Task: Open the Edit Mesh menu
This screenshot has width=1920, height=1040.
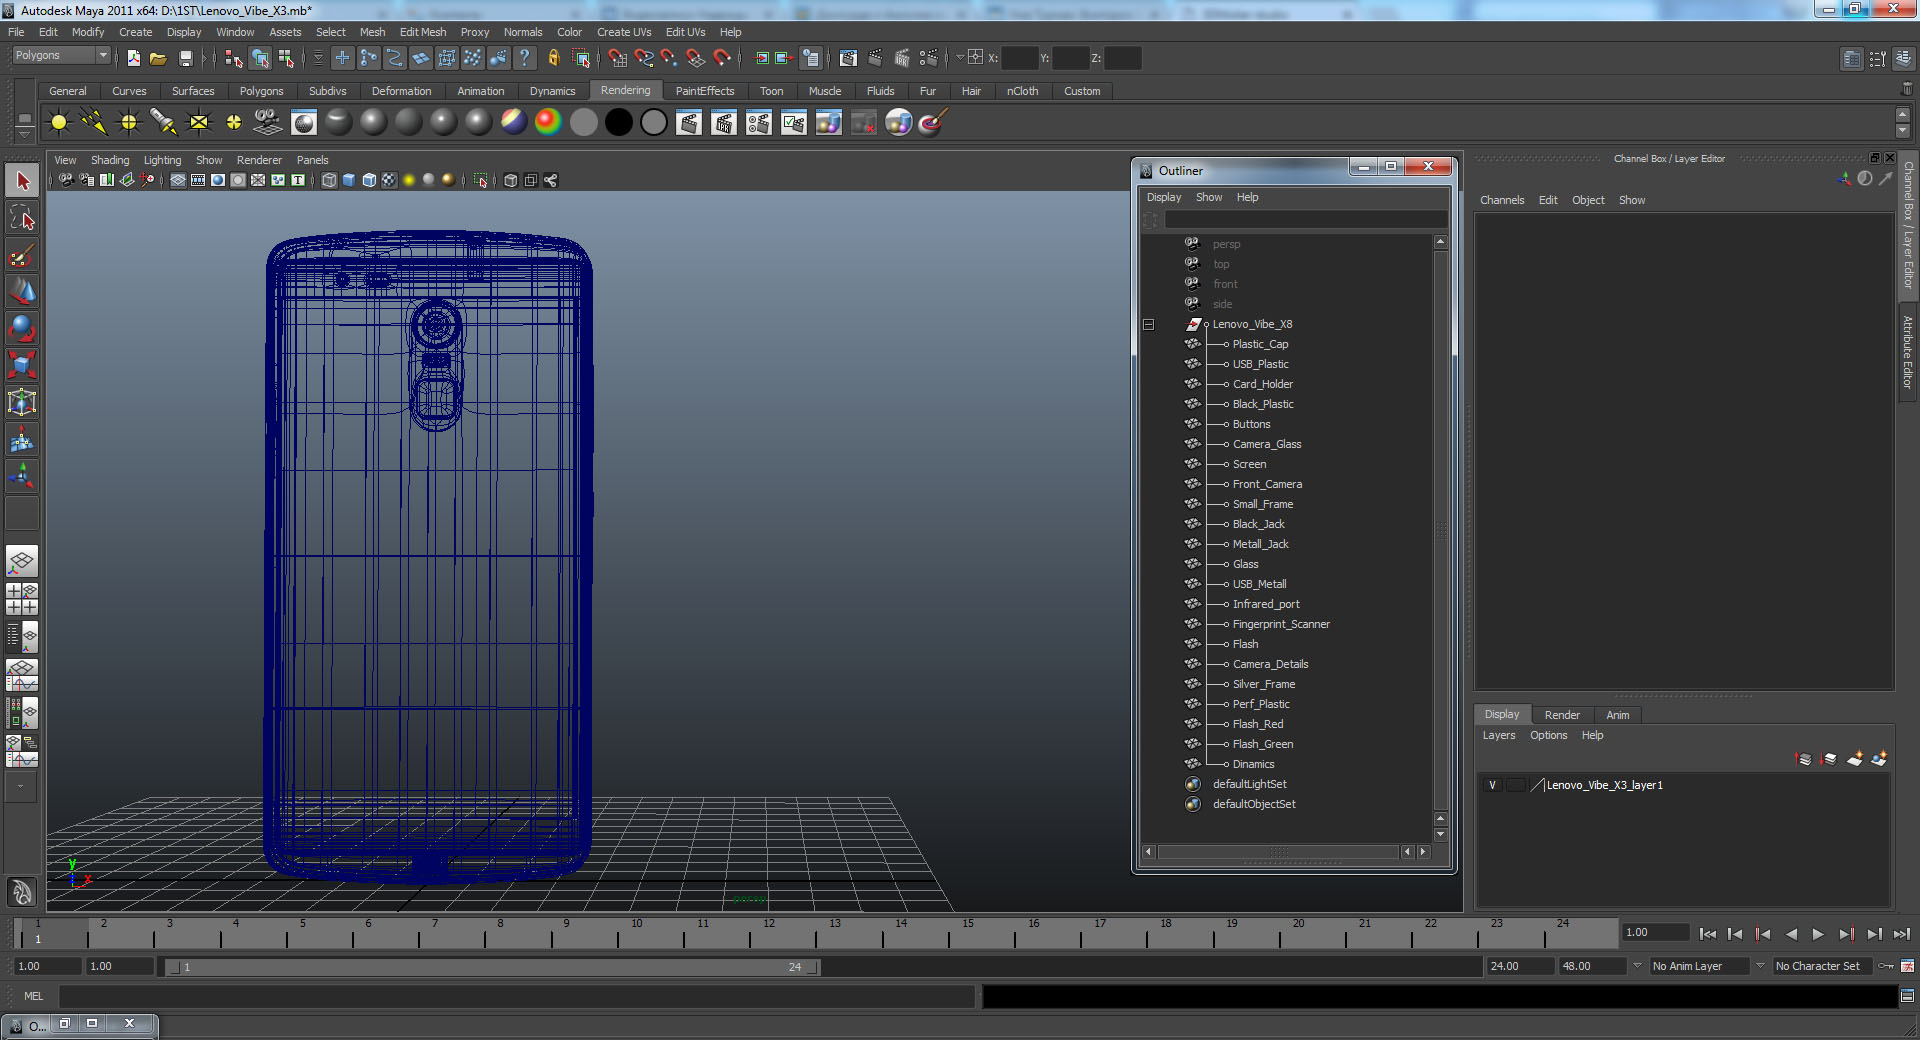Action: [423, 32]
